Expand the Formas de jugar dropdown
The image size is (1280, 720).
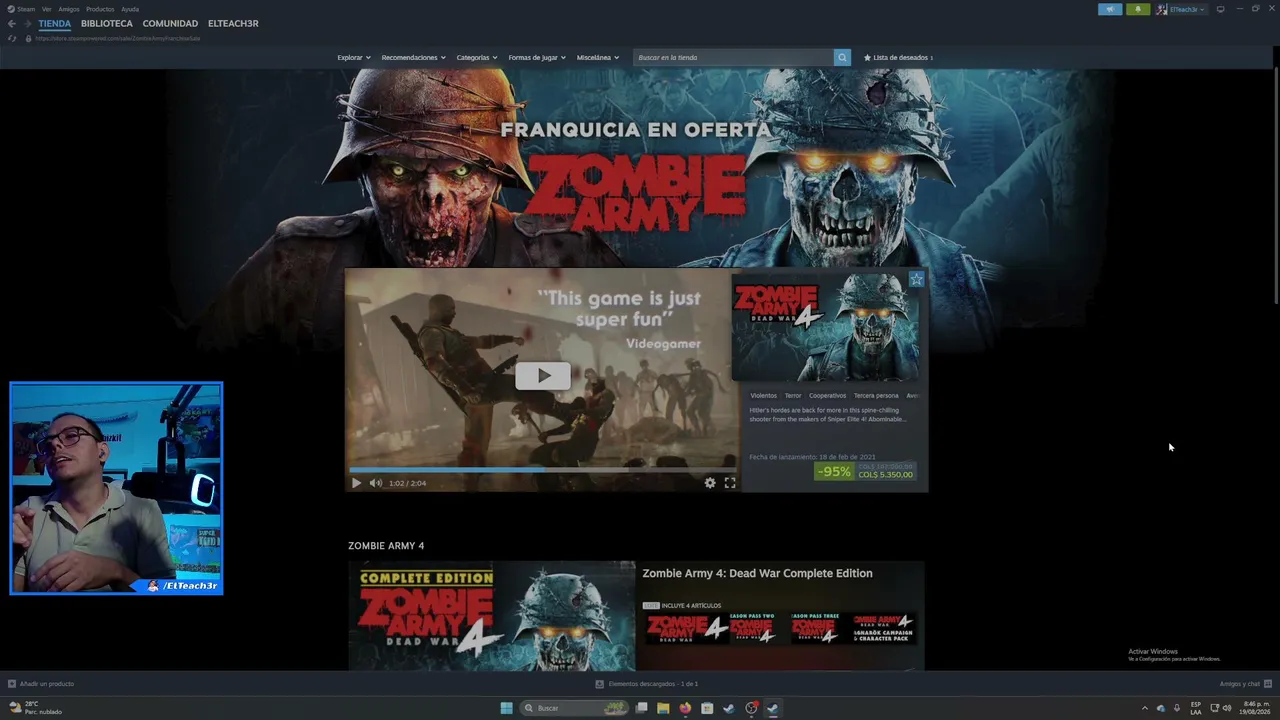pyautogui.click(x=537, y=57)
